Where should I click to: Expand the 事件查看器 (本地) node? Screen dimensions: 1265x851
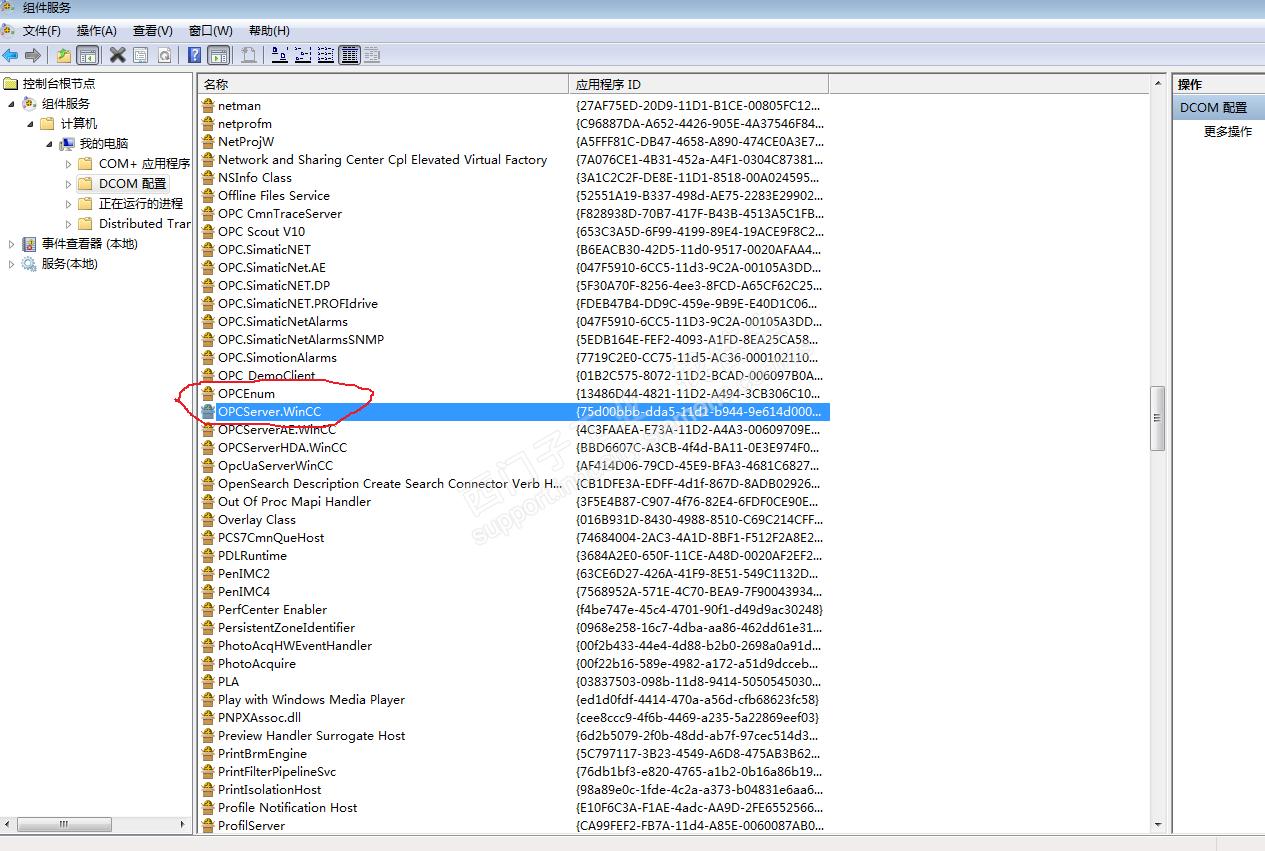[12, 244]
